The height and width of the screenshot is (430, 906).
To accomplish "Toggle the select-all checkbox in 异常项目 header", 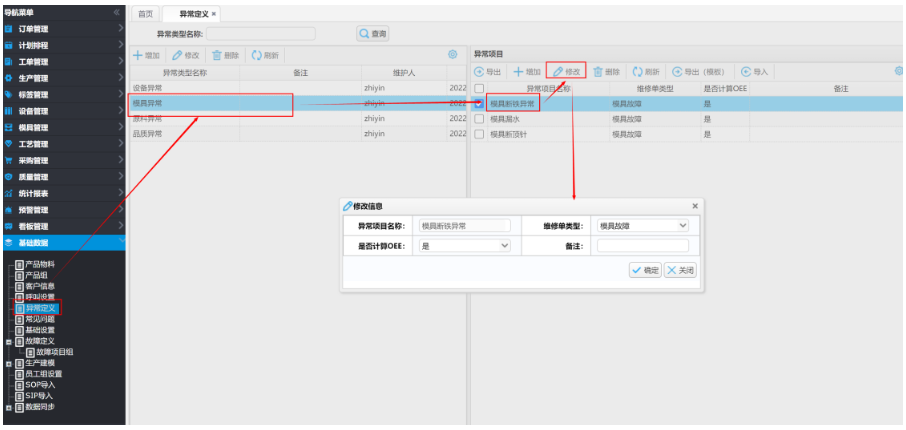I will (479, 89).
